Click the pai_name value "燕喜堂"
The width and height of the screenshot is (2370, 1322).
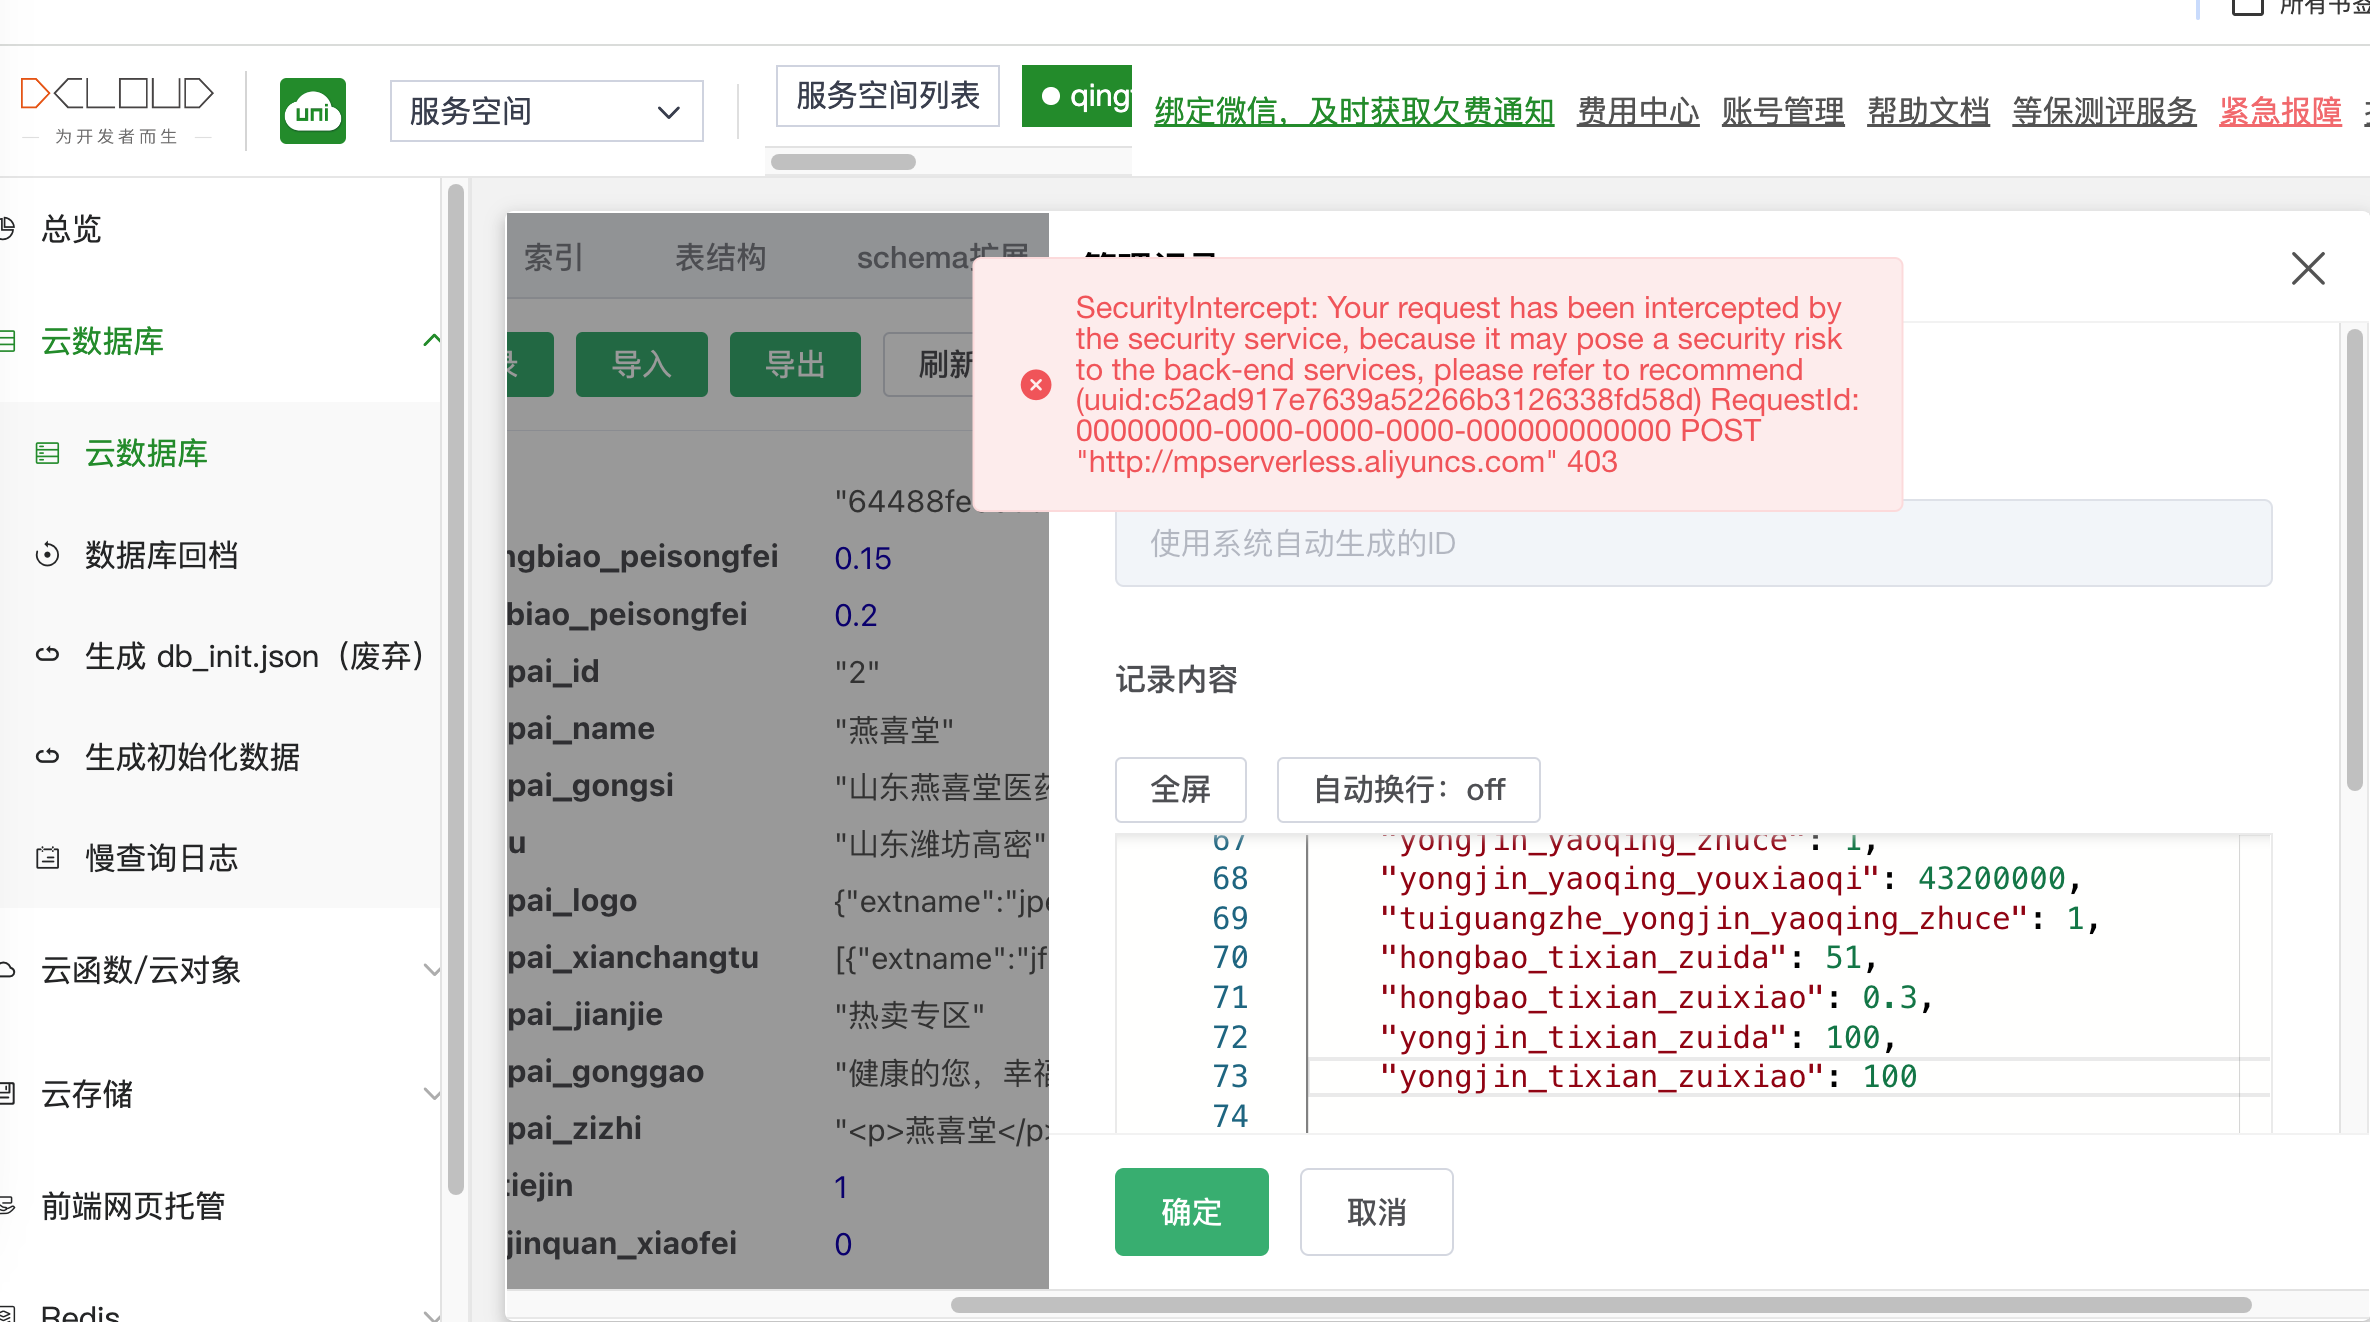(x=894, y=730)
